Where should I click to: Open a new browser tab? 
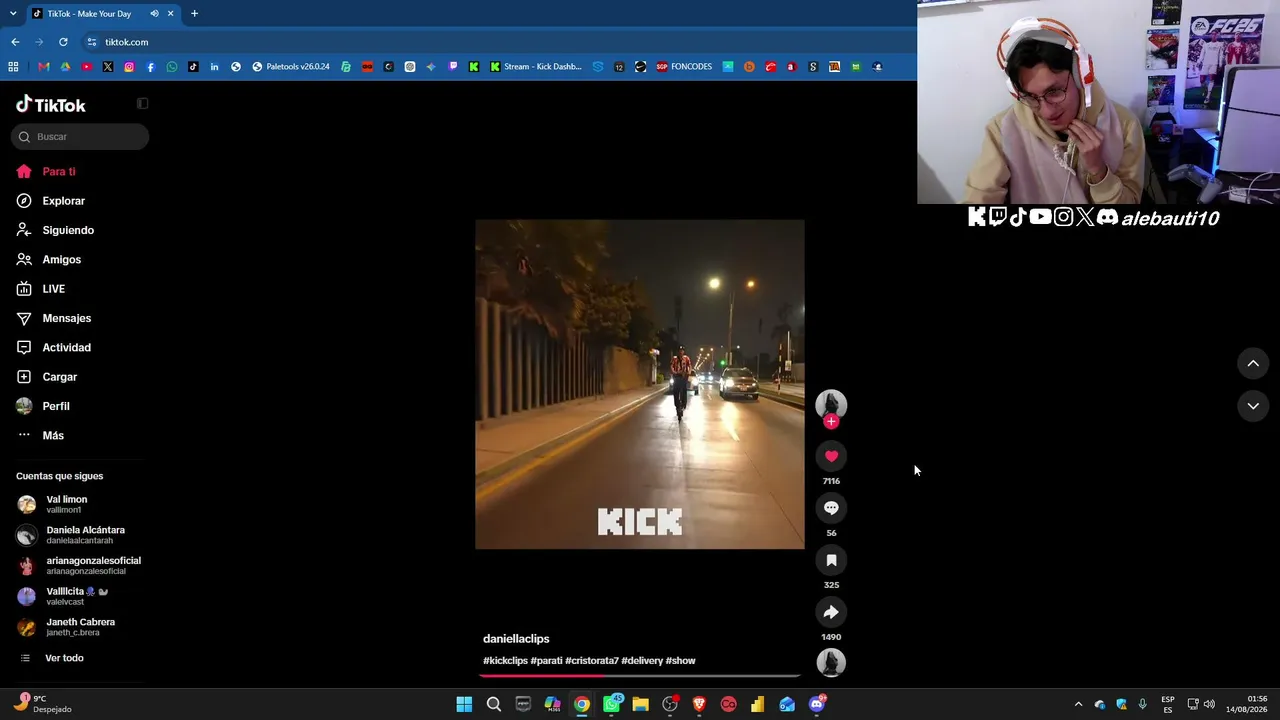[x=194, y=14]
